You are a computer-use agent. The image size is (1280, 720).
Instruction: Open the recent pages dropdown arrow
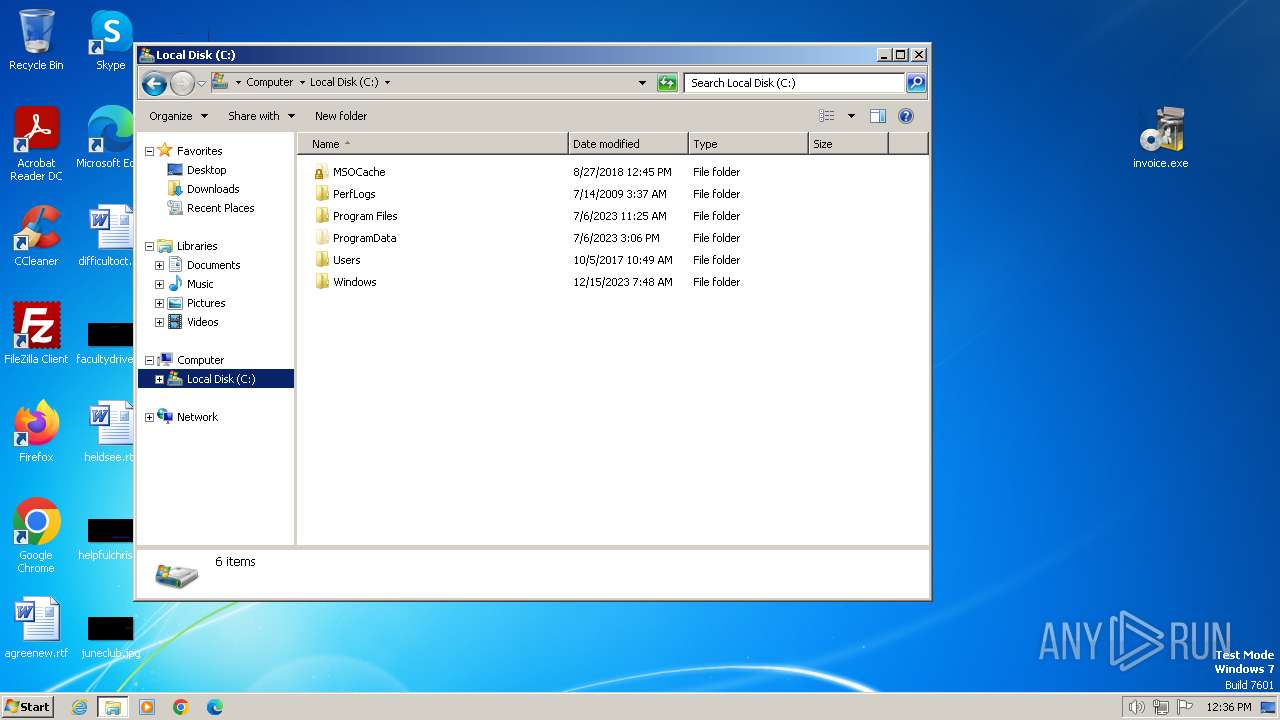pos(201,83)
